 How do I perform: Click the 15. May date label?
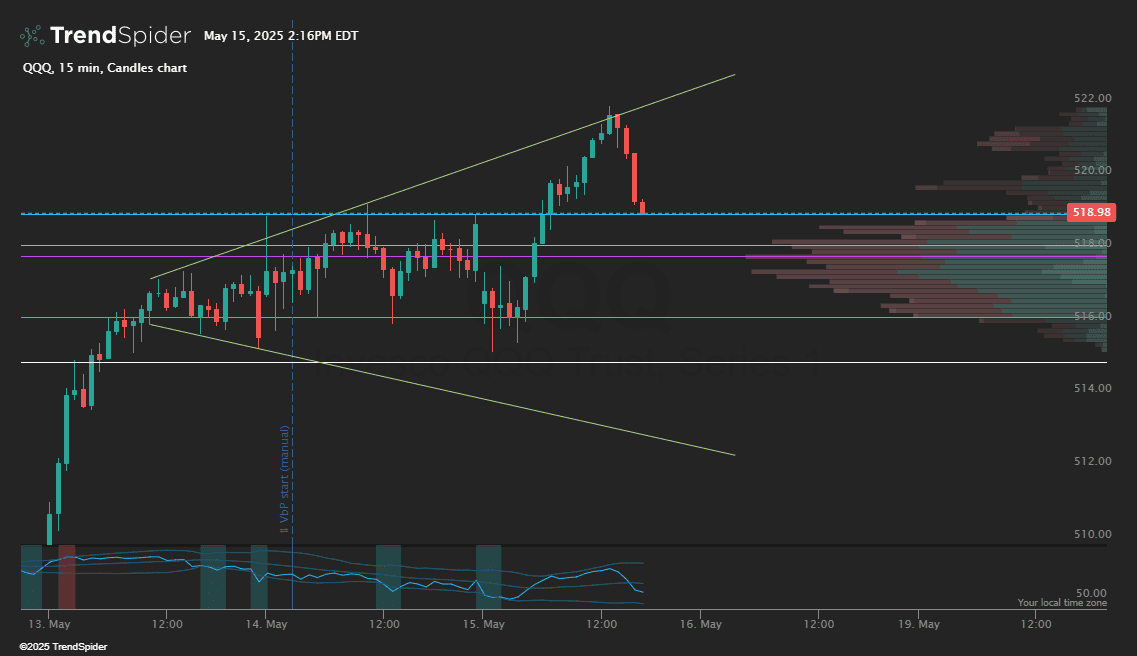tap(484, 624)
